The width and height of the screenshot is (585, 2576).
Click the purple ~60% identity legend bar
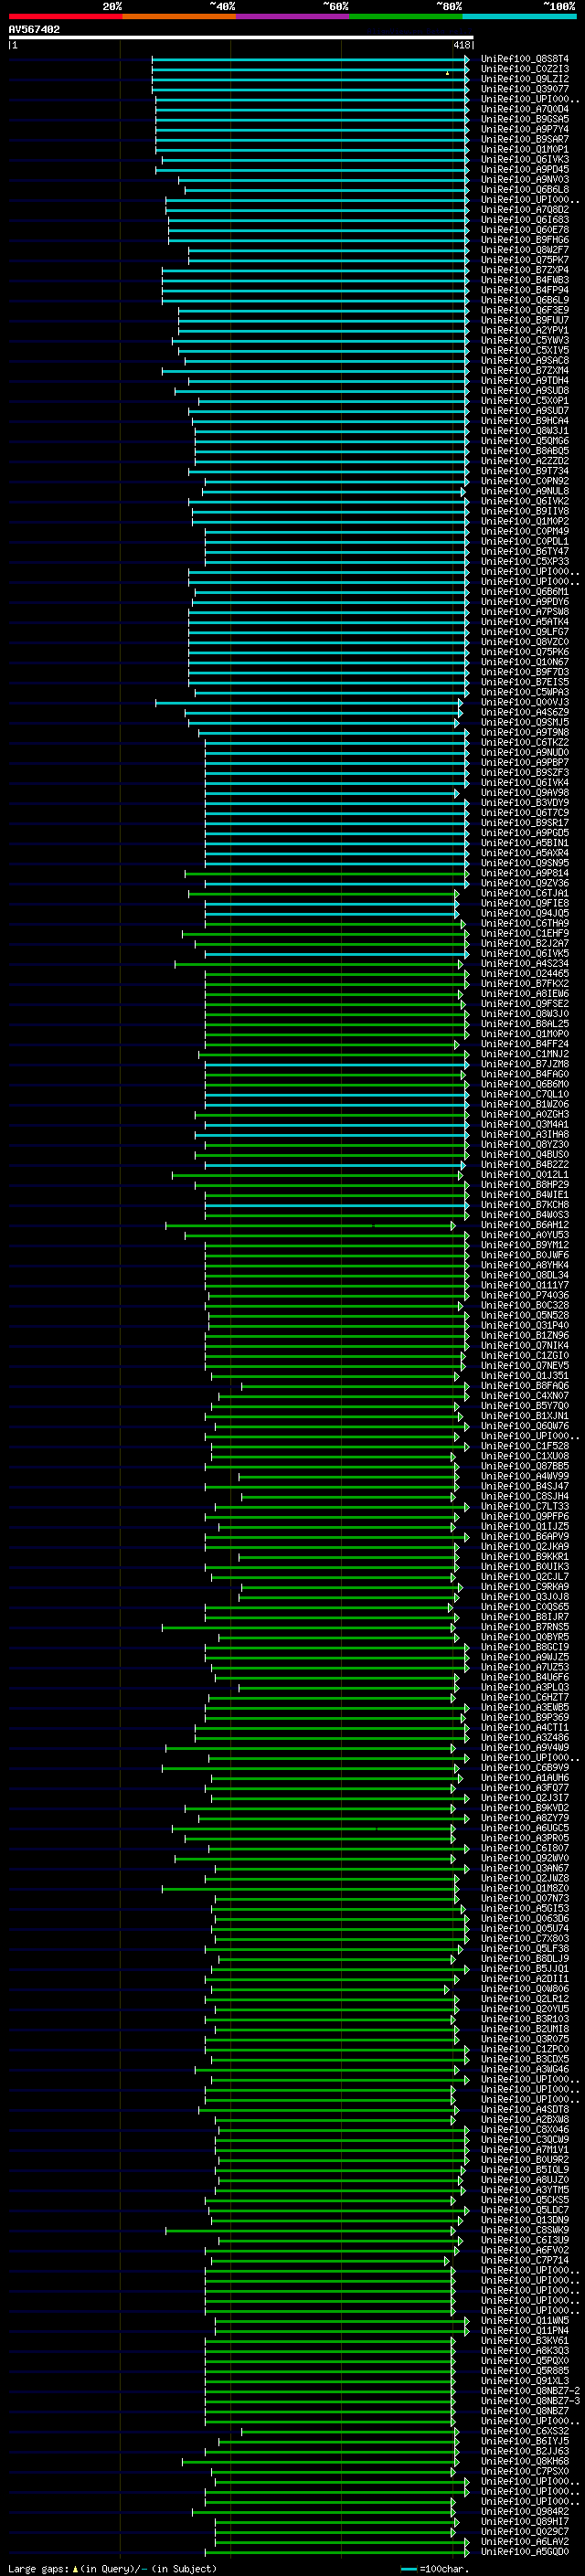pyautogui.click(x=292, y=16)
